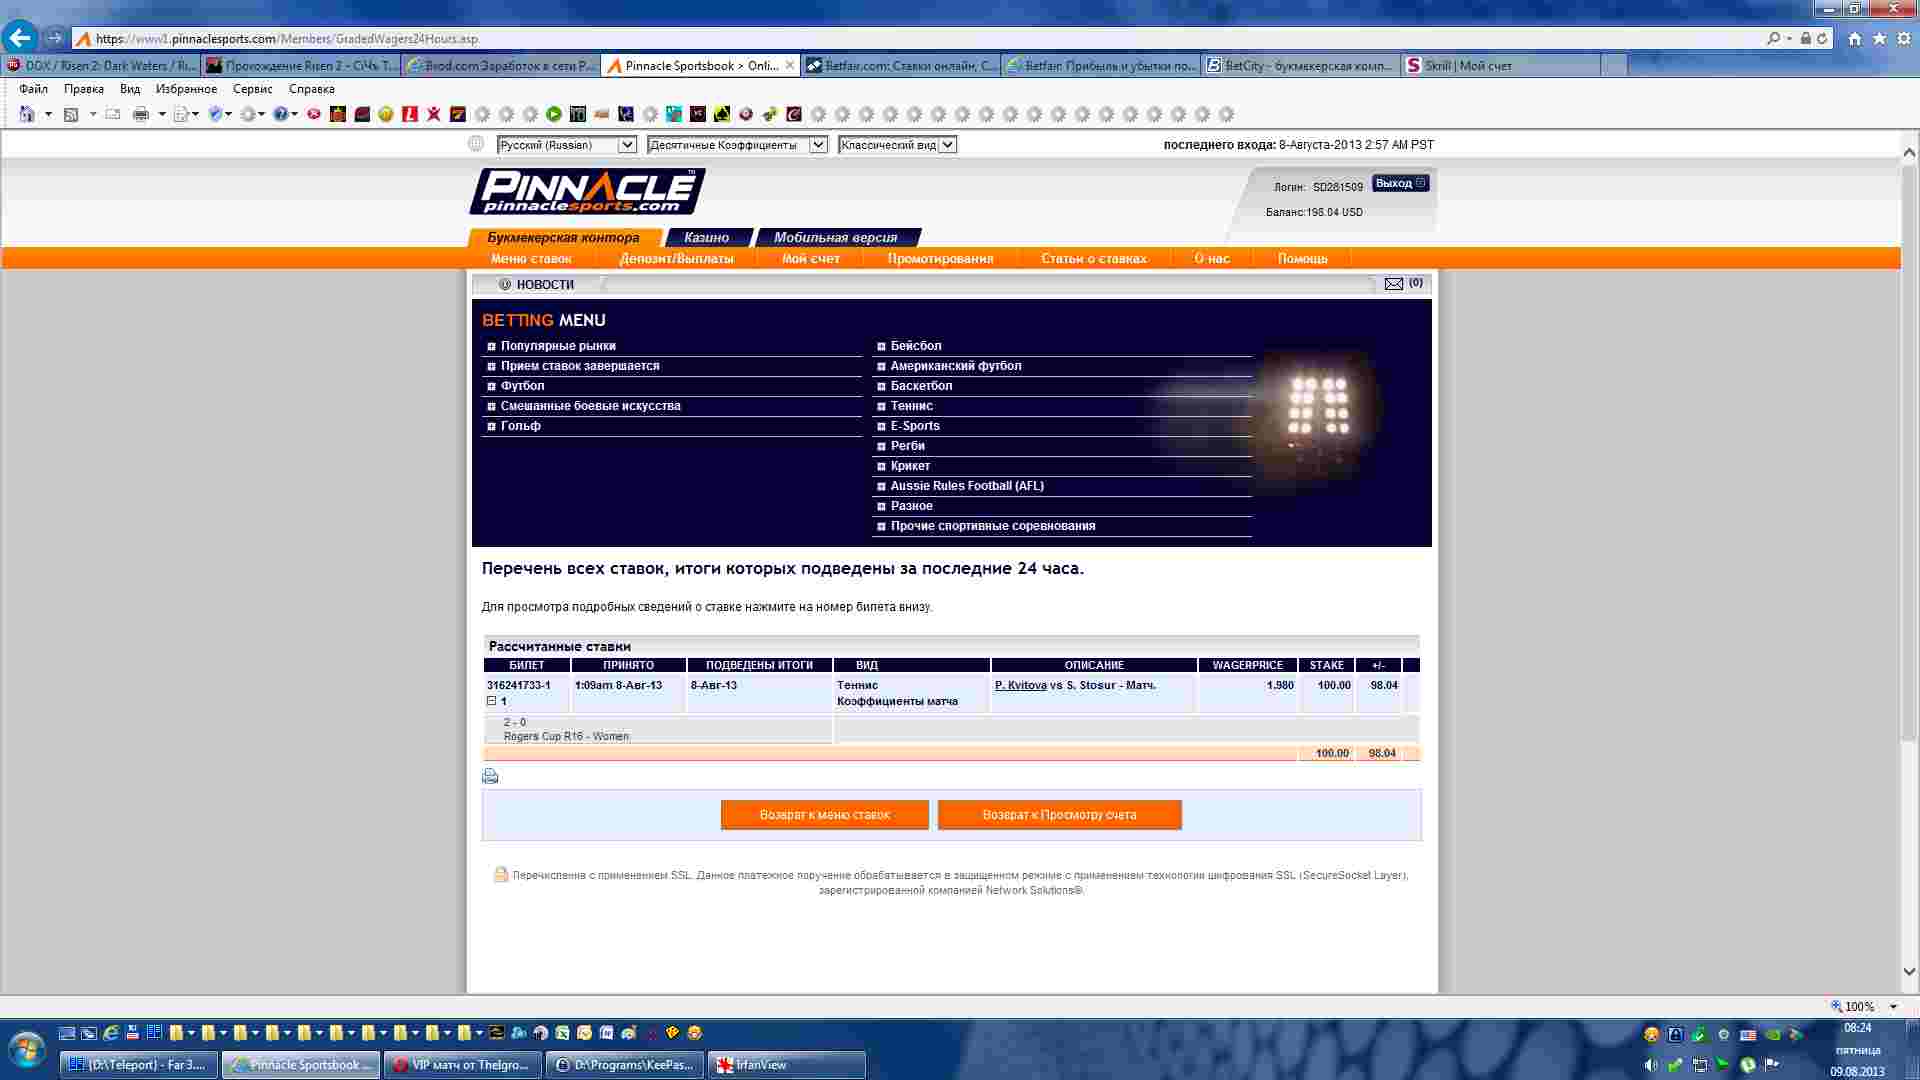Image resolution: width=1920 pixels, height=1080 pixels.
Task: Open the Print icon's dropdown arrow
Action: tap(162, 114)
